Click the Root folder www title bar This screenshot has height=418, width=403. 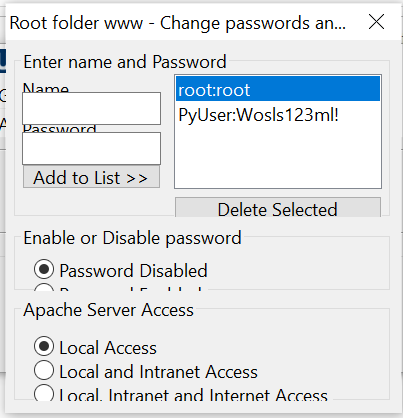click(178, 23)
